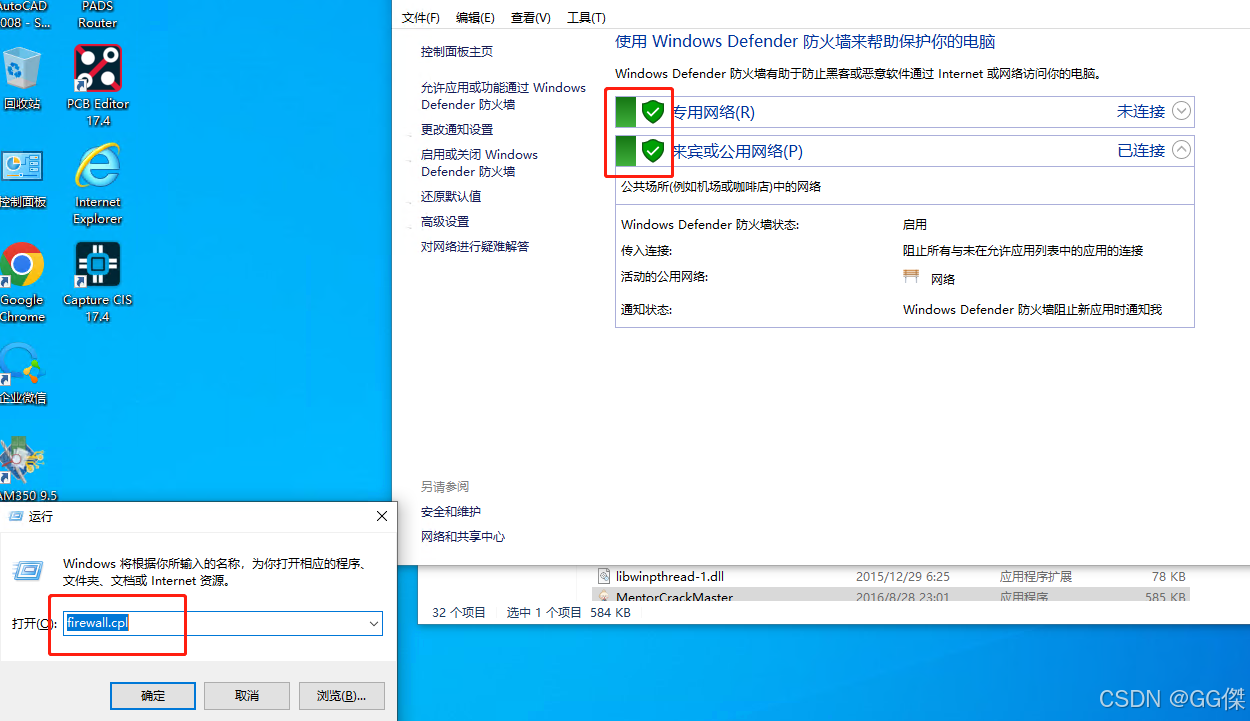Open the 编辑(E) menu

(475, 18)
